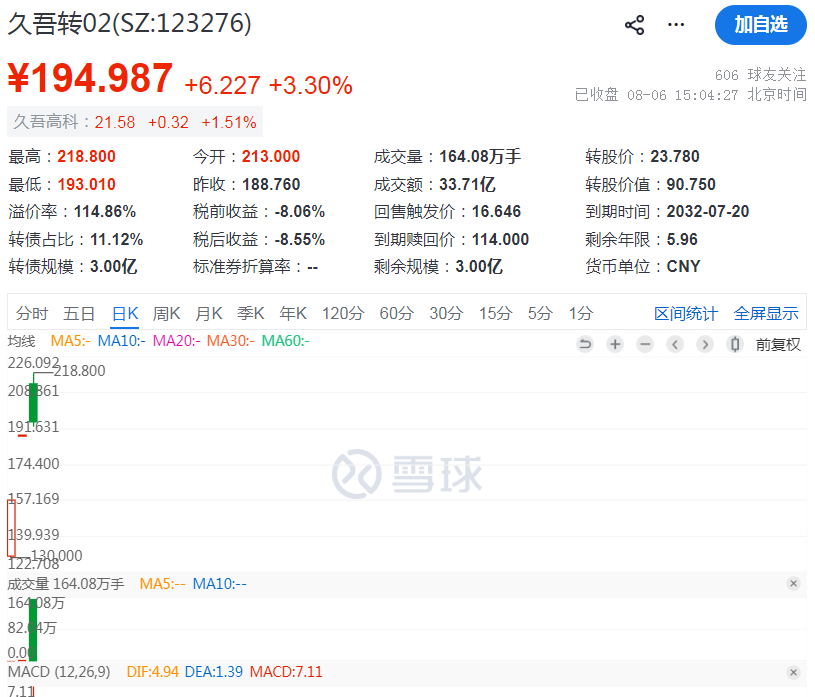Zoom out the chart with minus icon

tap(645, 344)
